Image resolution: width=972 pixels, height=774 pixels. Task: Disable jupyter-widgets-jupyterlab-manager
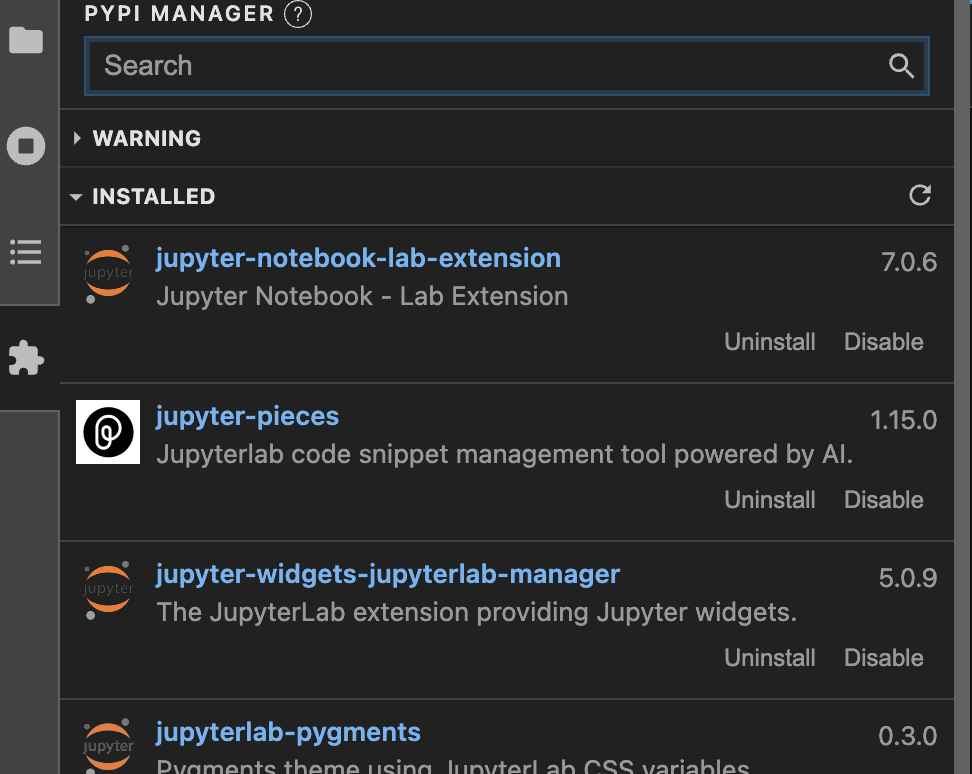(883, 657)
